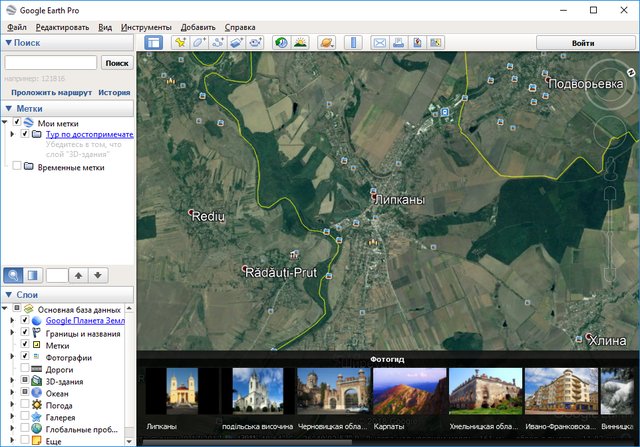The image size is (640, 447).
Task: Click the Add Placemark pushpin icon
Action: pos(180,43)
